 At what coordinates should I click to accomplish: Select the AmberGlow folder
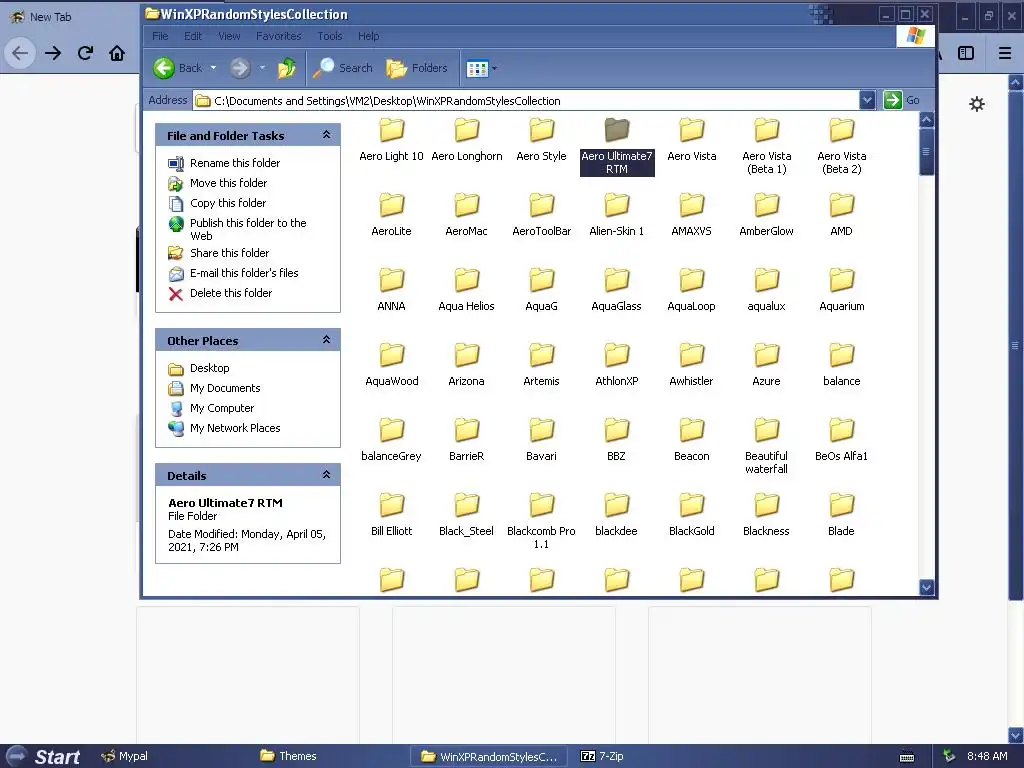(x=767, y=216)
